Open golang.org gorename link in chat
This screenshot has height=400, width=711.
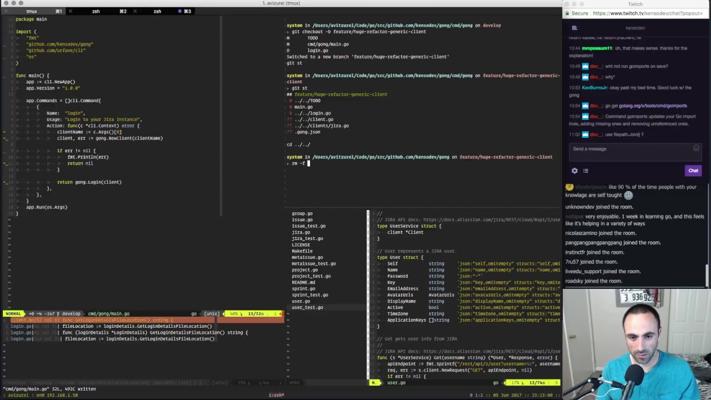point(650,105)
